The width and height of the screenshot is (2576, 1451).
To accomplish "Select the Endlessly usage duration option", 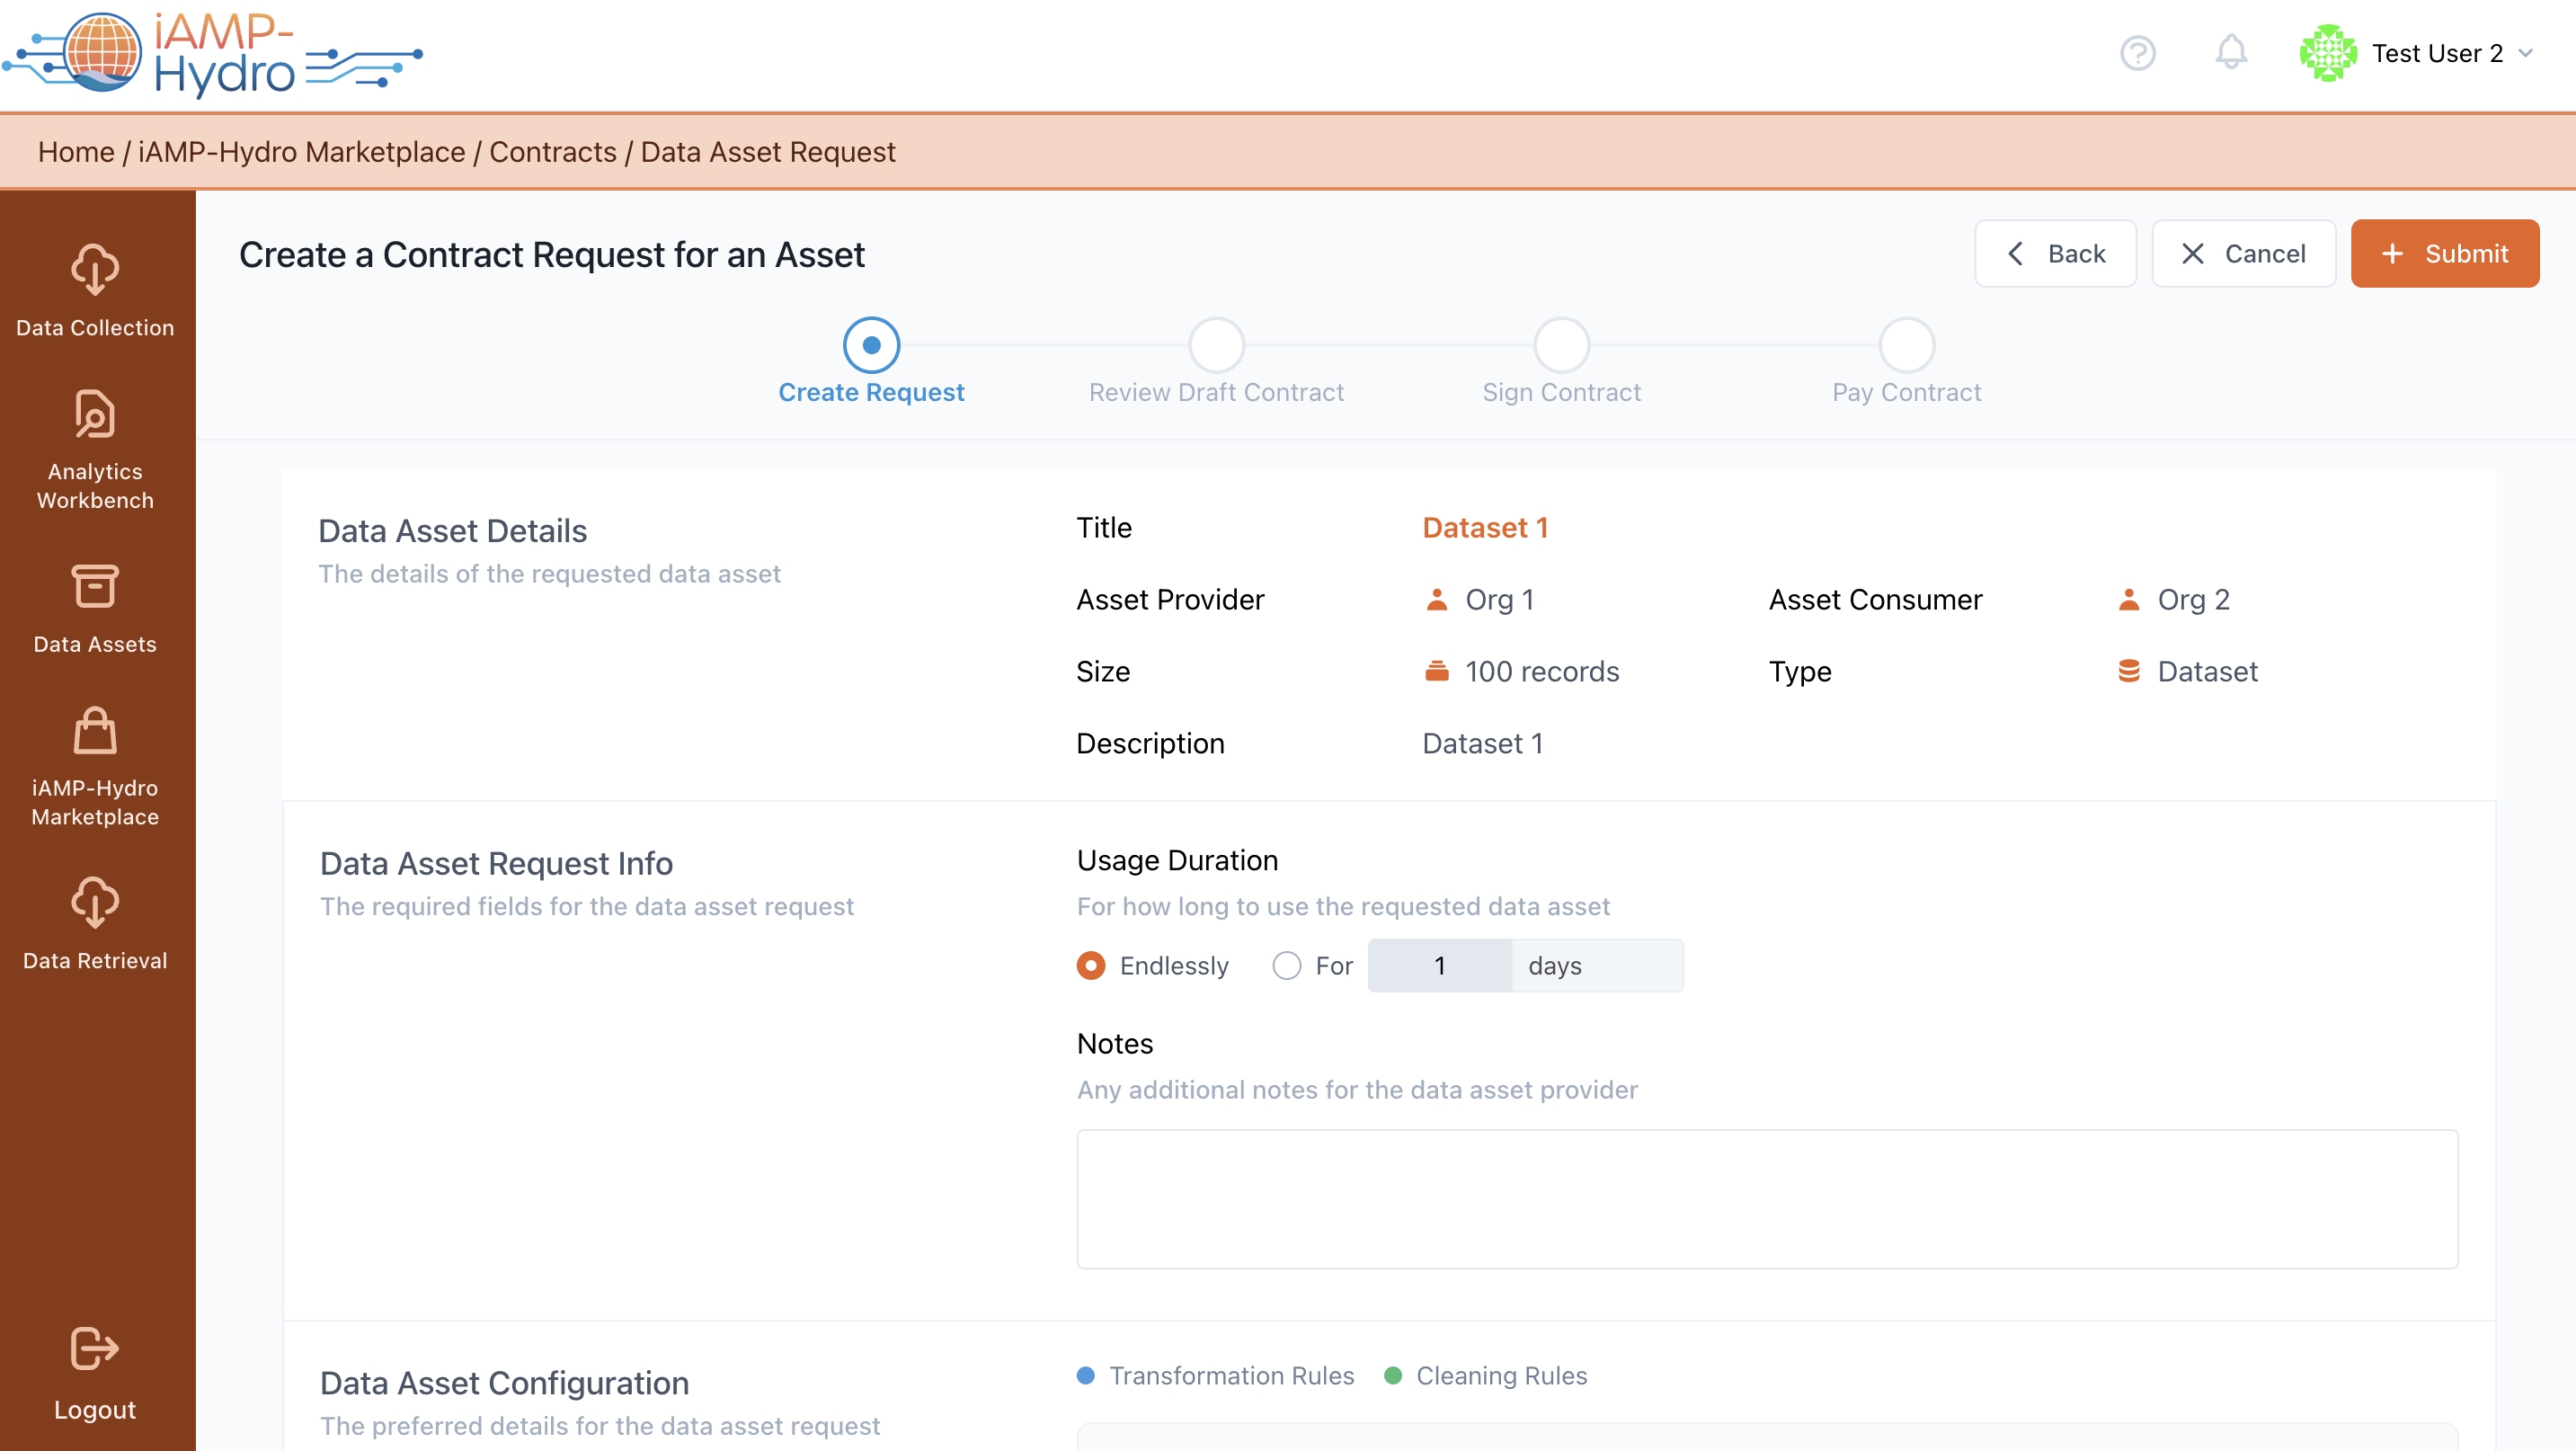I will point(1091,965).
